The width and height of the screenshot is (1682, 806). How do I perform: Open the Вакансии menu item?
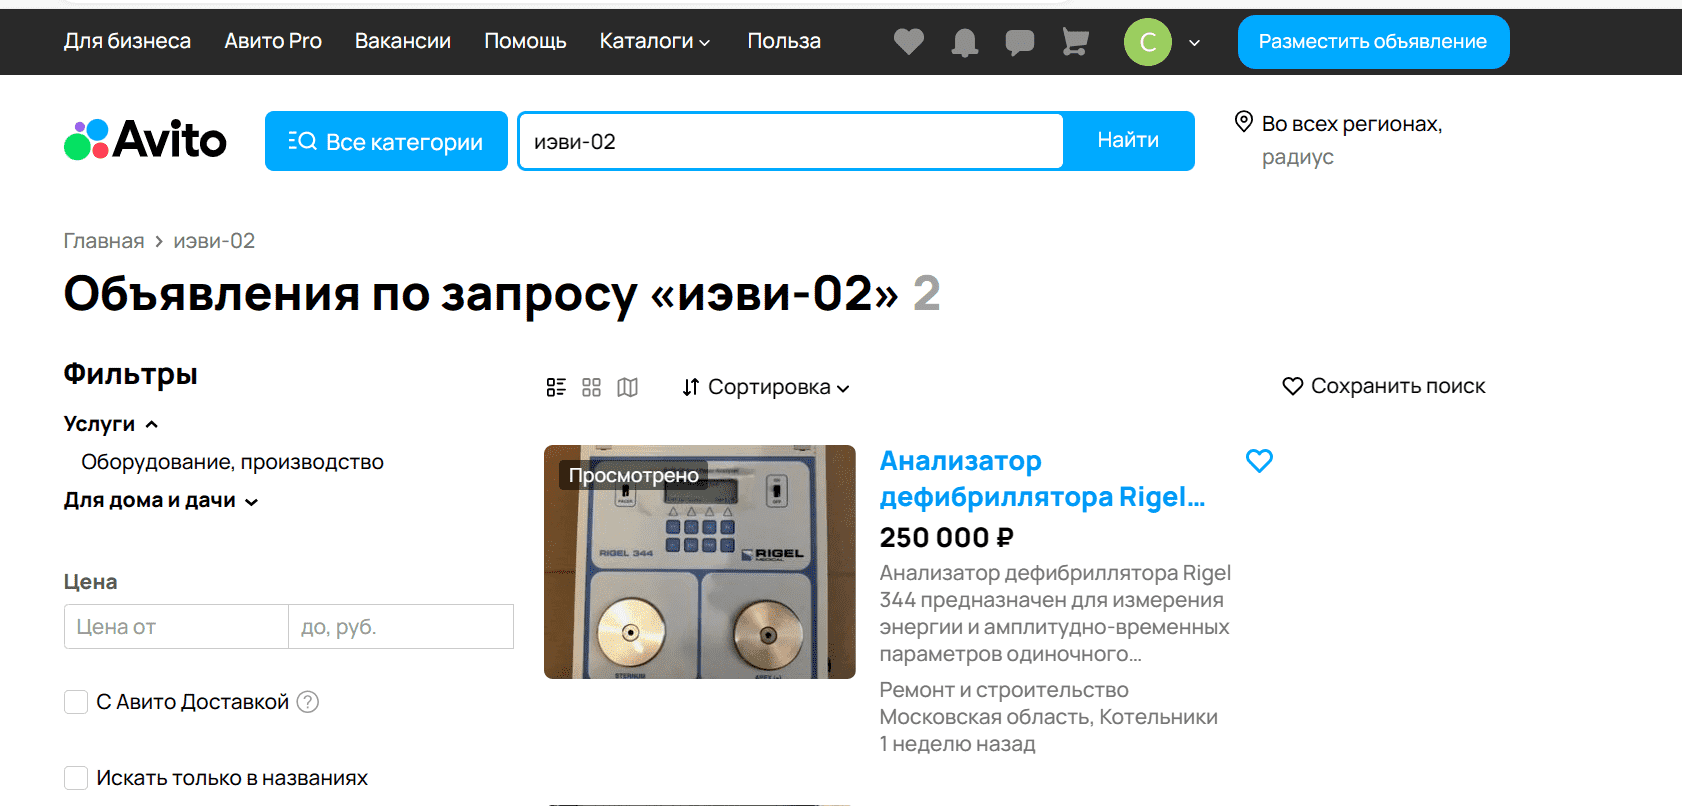pos(403,41)
